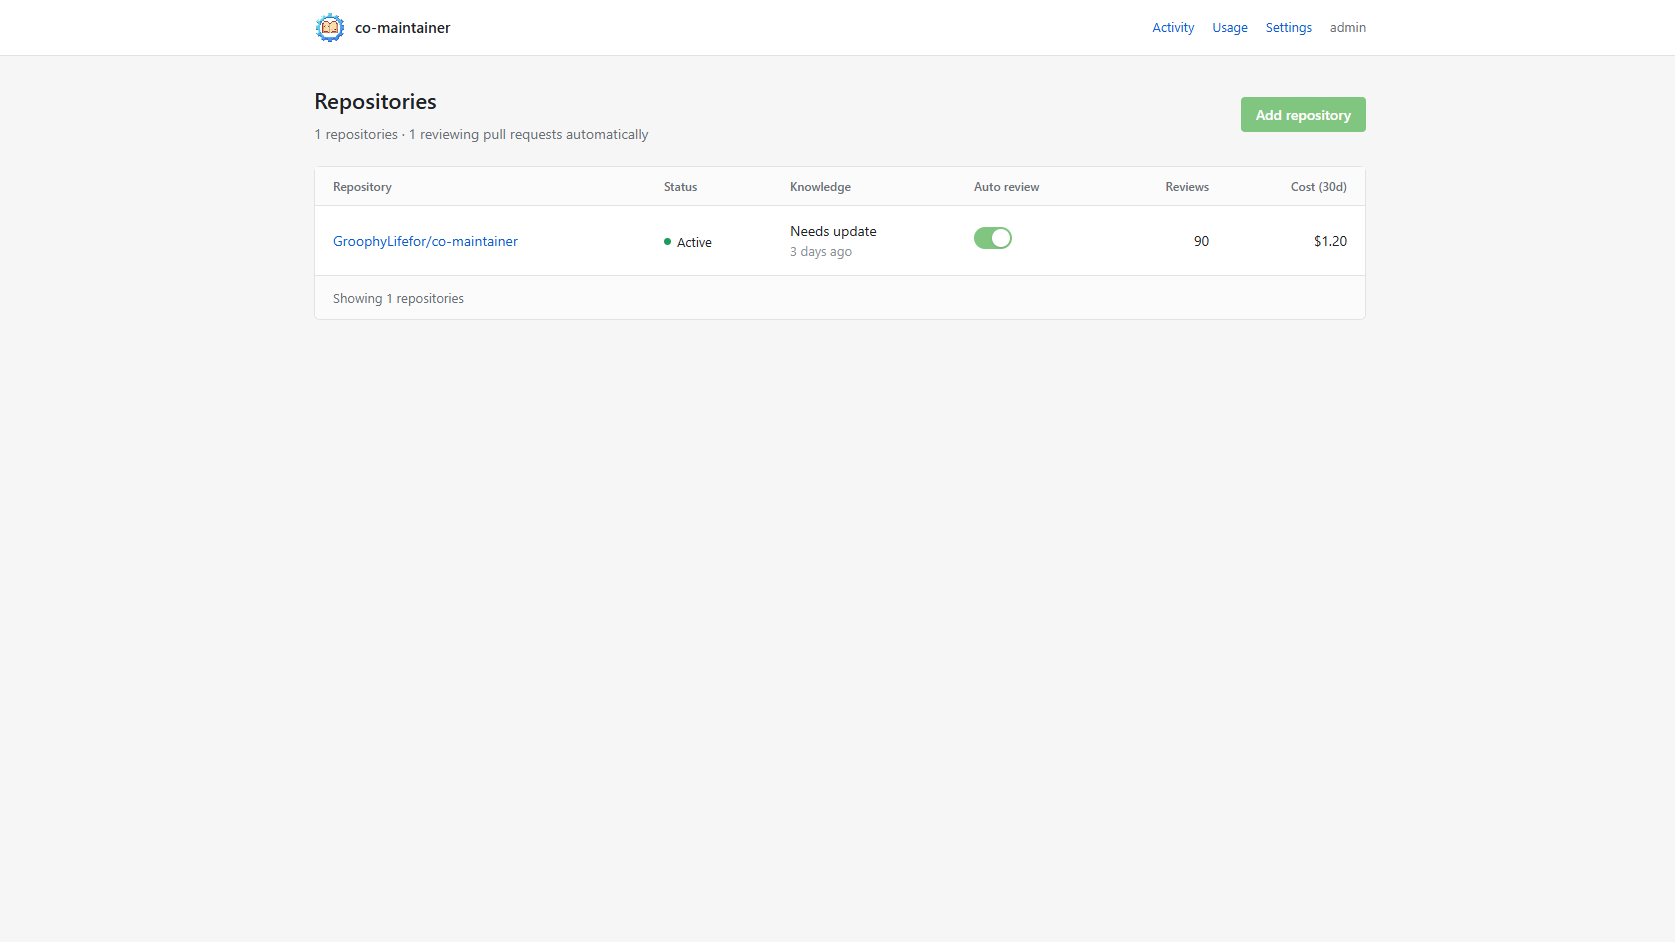The image size is (1675, 942).
Task: Open Settings from the top navigation
Action: point(1288,28)
